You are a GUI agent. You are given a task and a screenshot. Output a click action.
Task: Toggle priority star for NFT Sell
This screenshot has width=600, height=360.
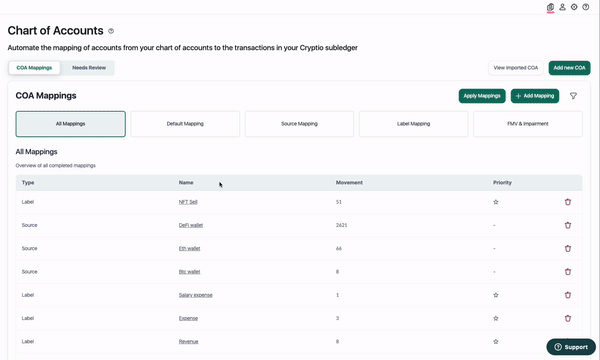(x=496, y=202)
